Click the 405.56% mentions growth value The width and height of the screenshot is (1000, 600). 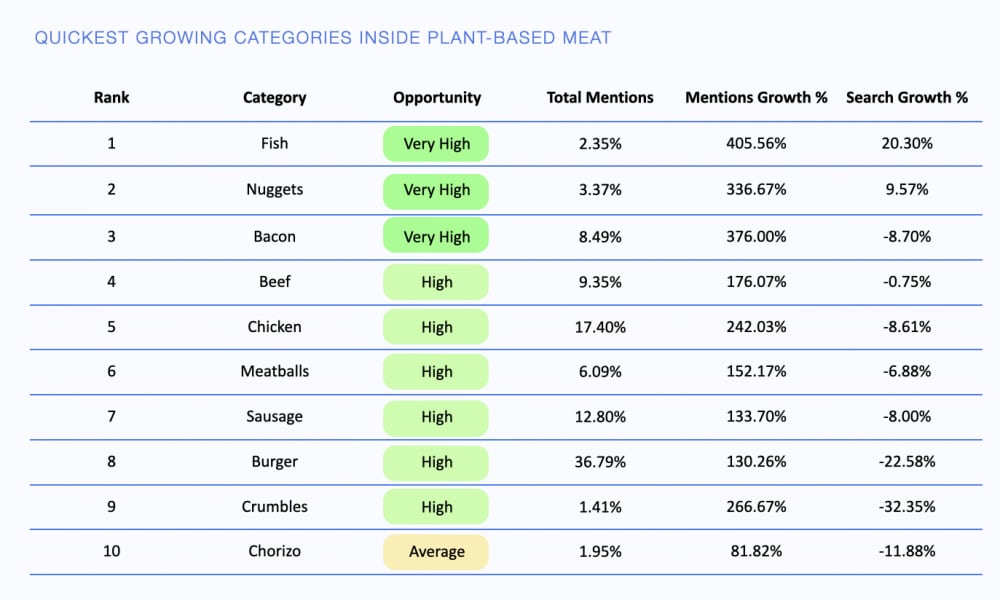(x=756, y=144)
